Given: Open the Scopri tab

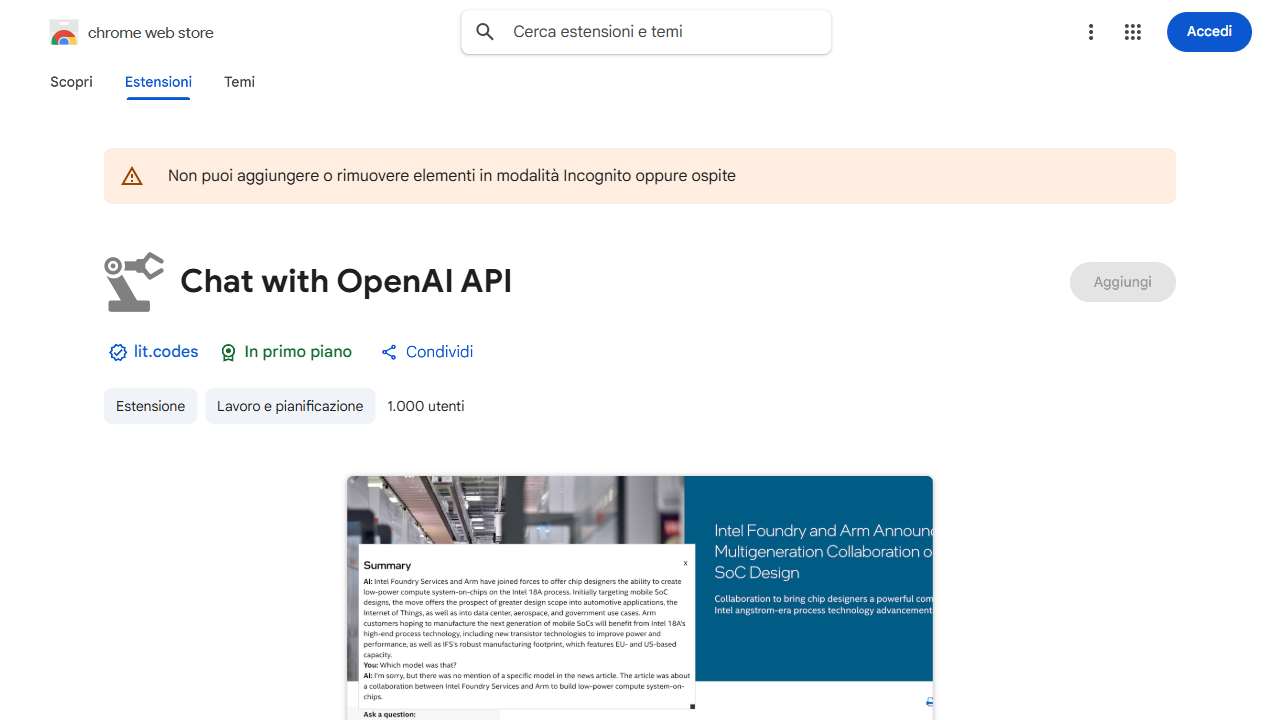Looking at the screenshot, I should coord(71,82).
